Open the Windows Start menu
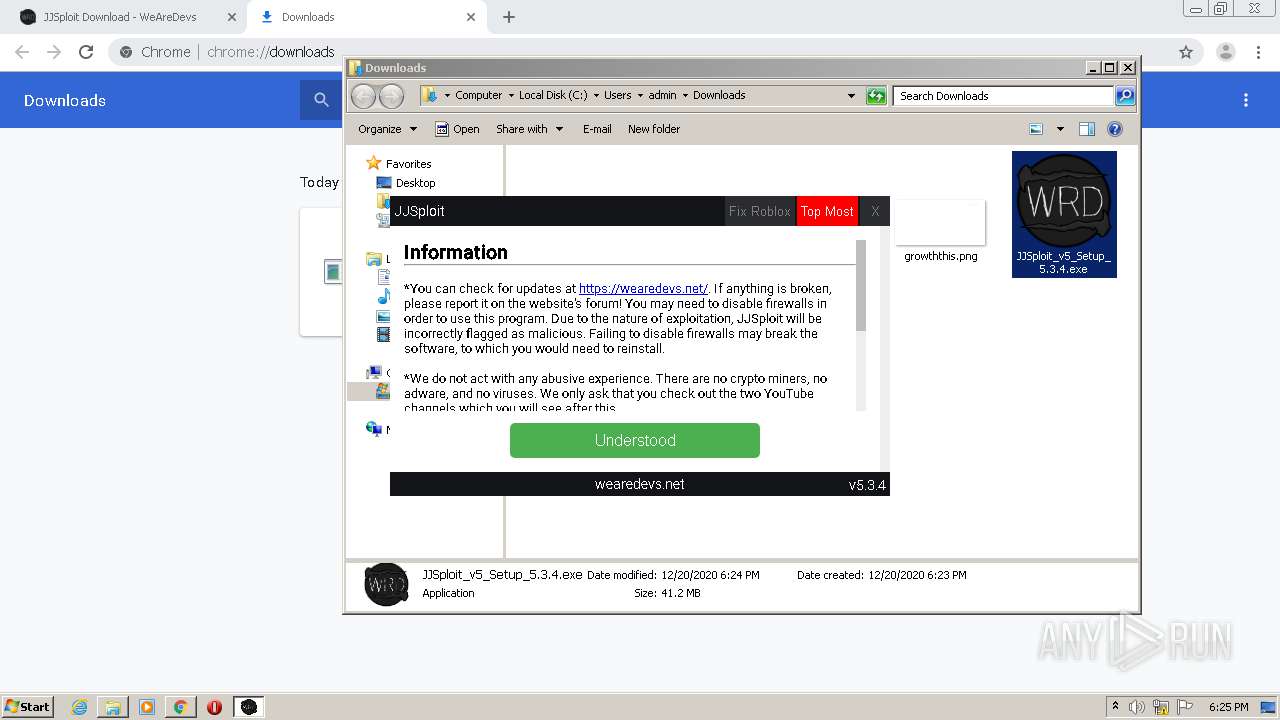Image resolution: width=1280 pixels, height=720 pixels. (x=28, y=707)
